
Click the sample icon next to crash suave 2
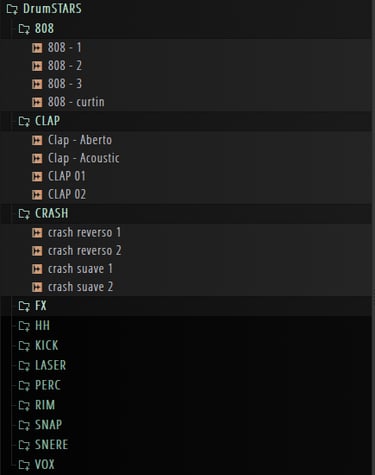click(37, 287)
